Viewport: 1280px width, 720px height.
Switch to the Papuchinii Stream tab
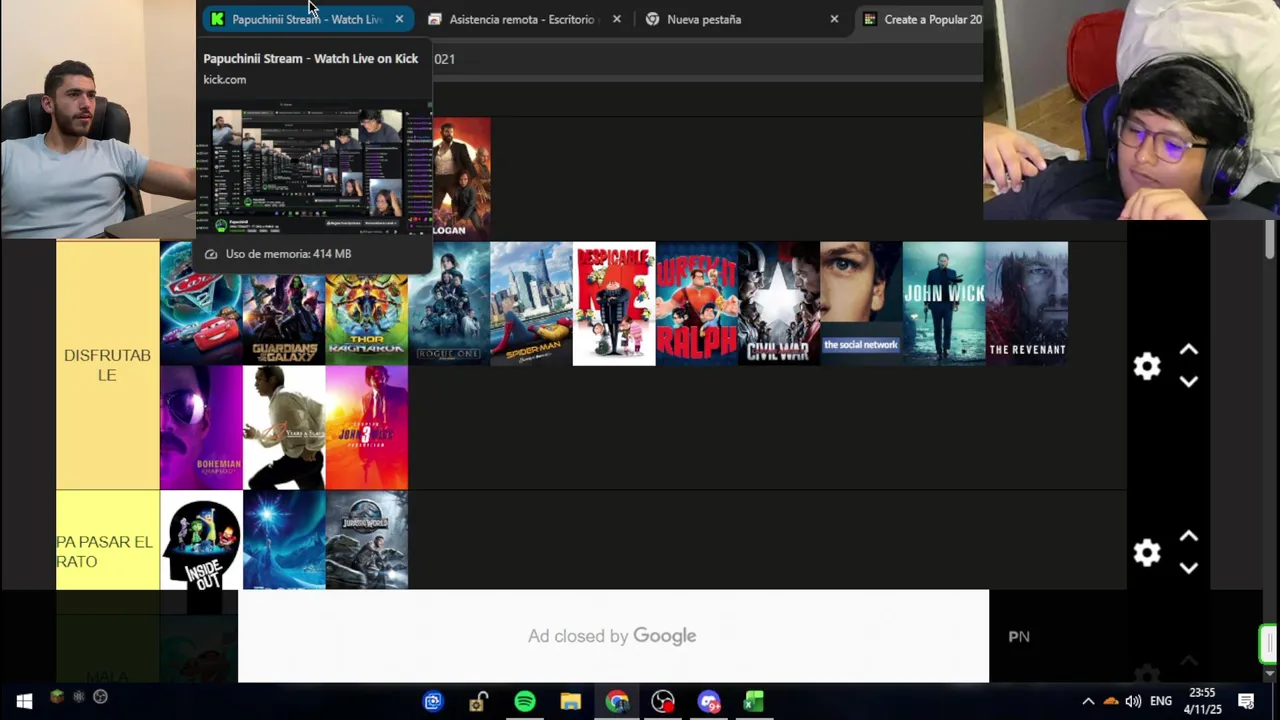(307, 19)
